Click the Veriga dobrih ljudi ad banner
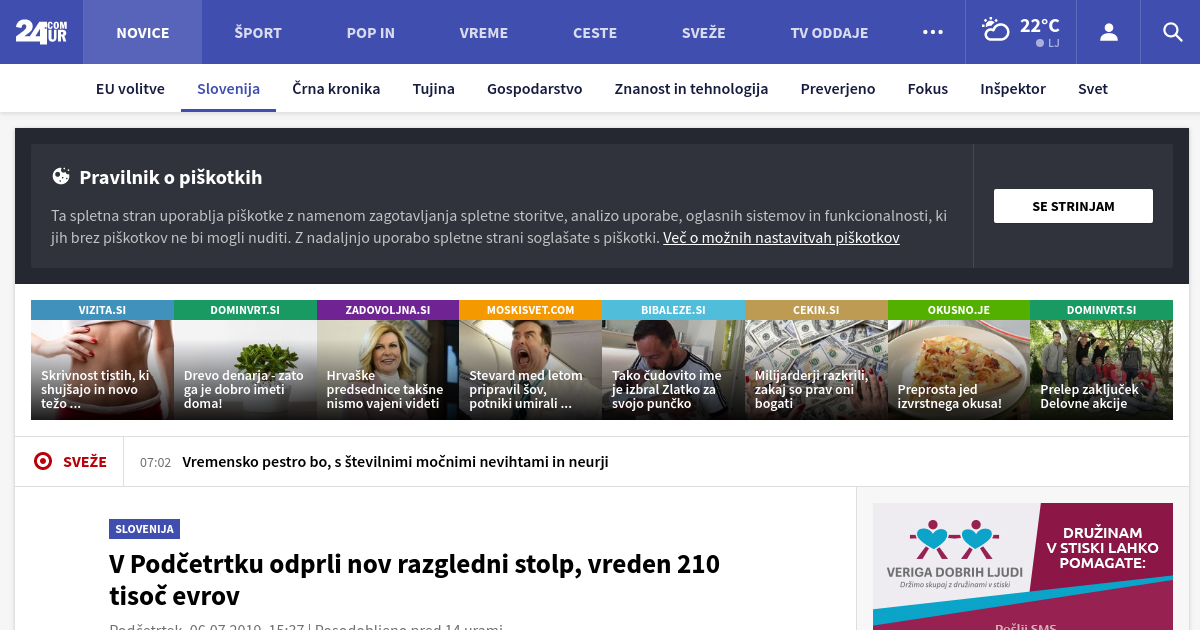This screenshot has height=630, width=1200. click(1022, 565)
